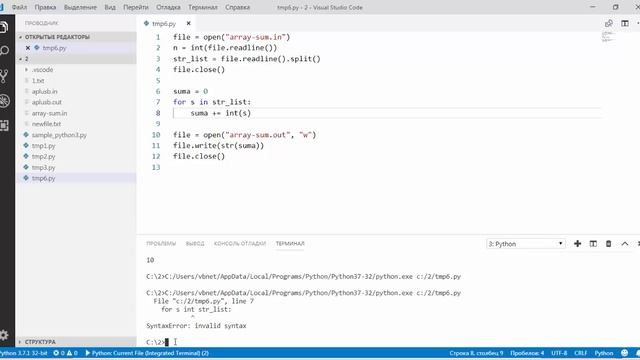Expand the Структура outline section
Image resolution: width=640 pixels, height=360 pixels.
[76, 342]
